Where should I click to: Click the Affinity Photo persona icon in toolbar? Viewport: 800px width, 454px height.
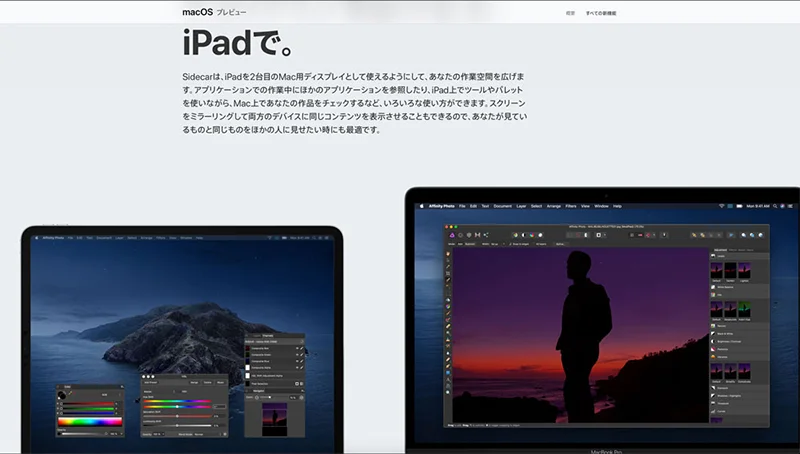tap(453, 233)
